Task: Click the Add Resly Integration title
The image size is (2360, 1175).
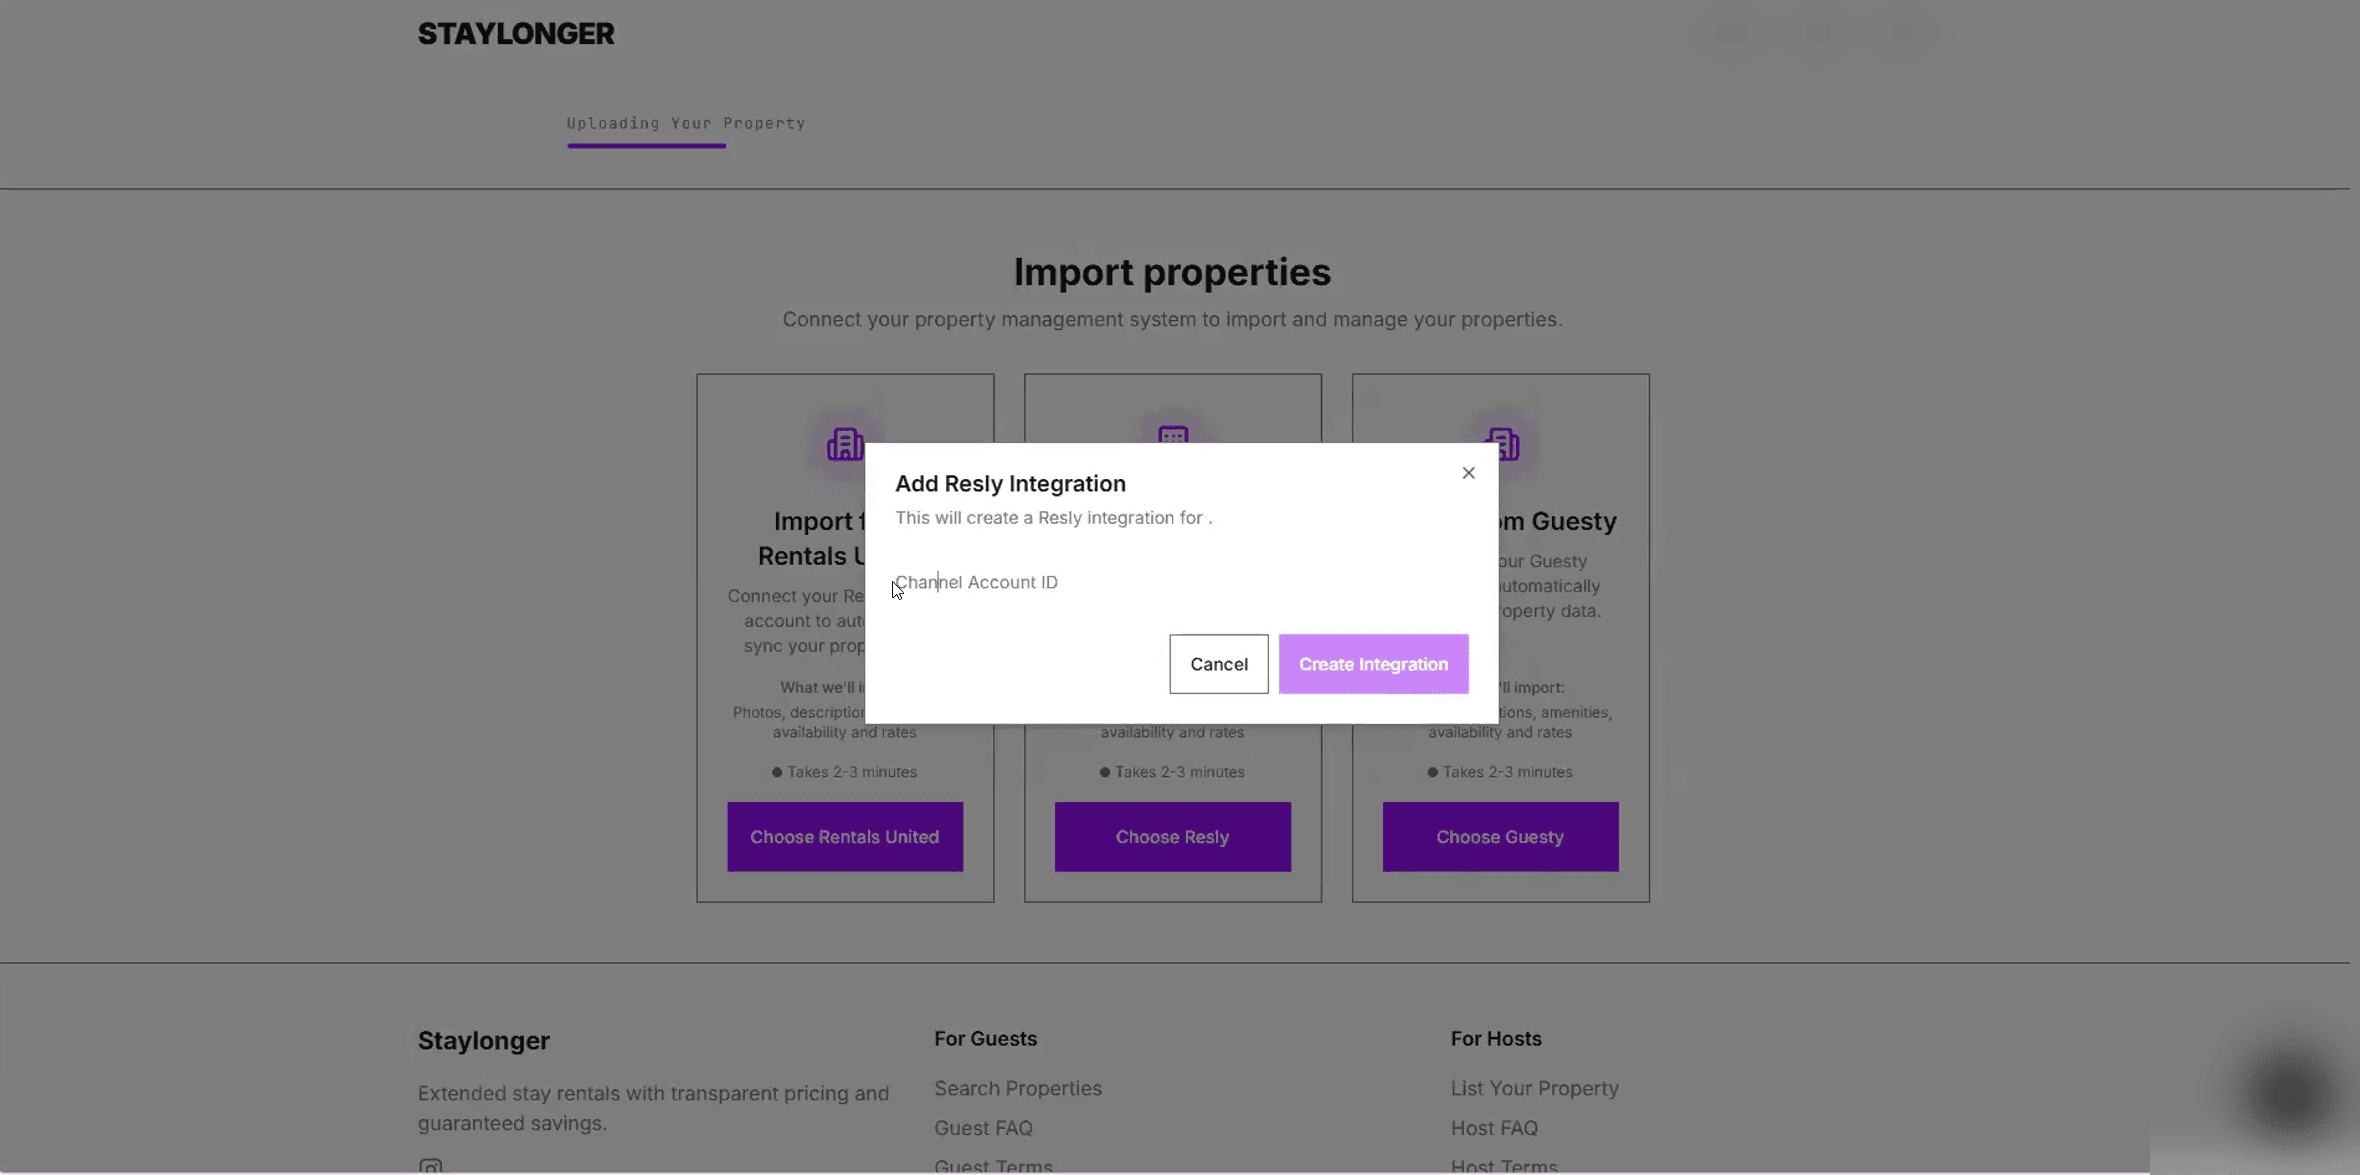Action: click(1010, 484)
